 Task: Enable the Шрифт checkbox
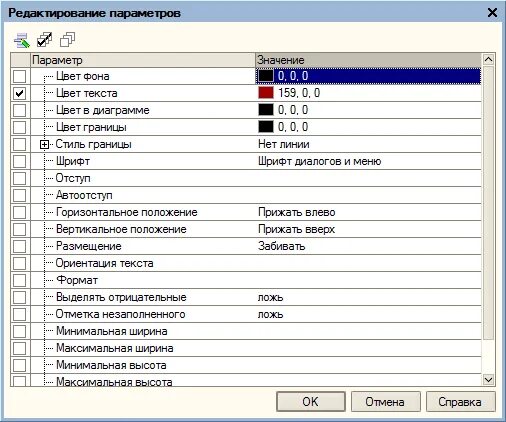(x=19, y=161)
